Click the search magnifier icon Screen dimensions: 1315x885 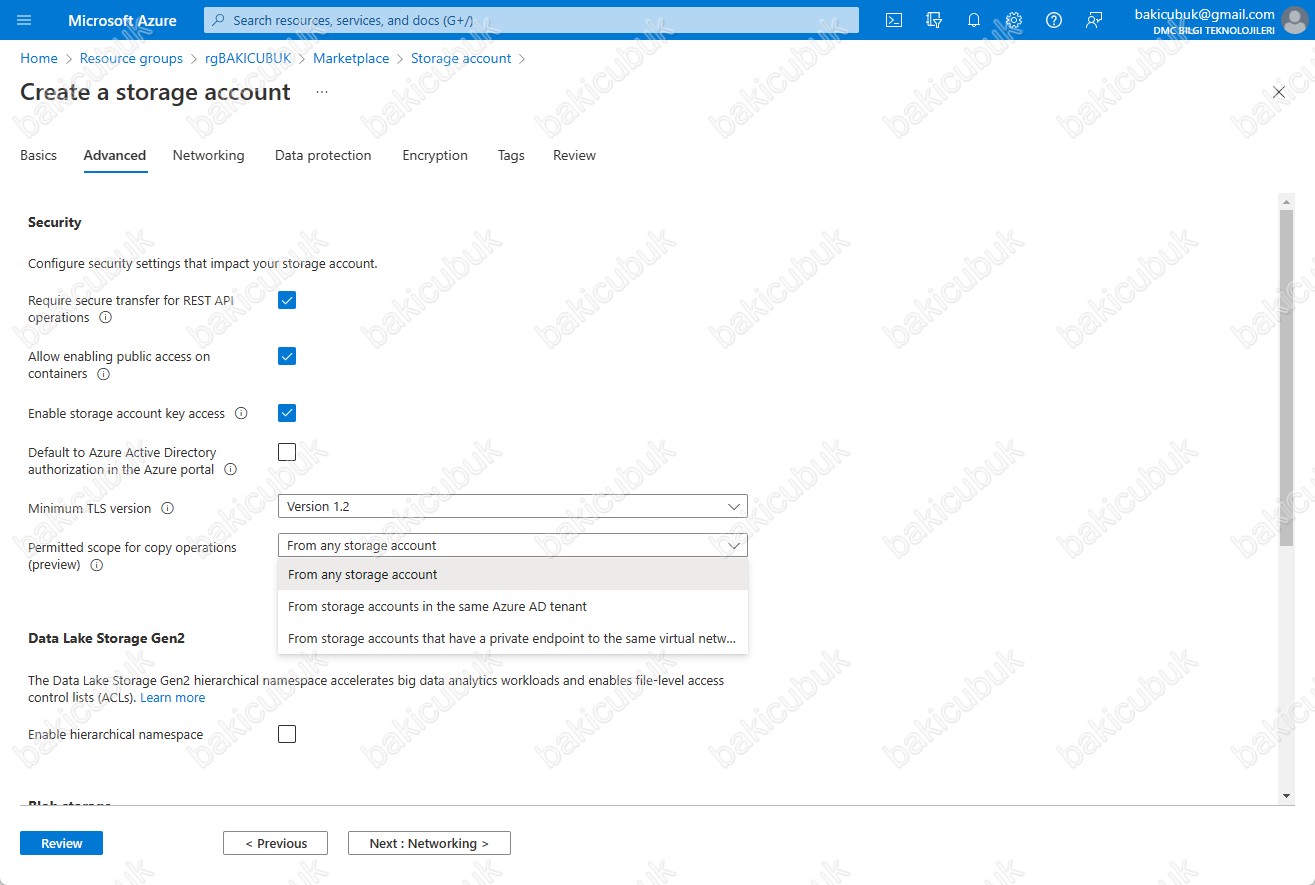click(x=220, y=20)
